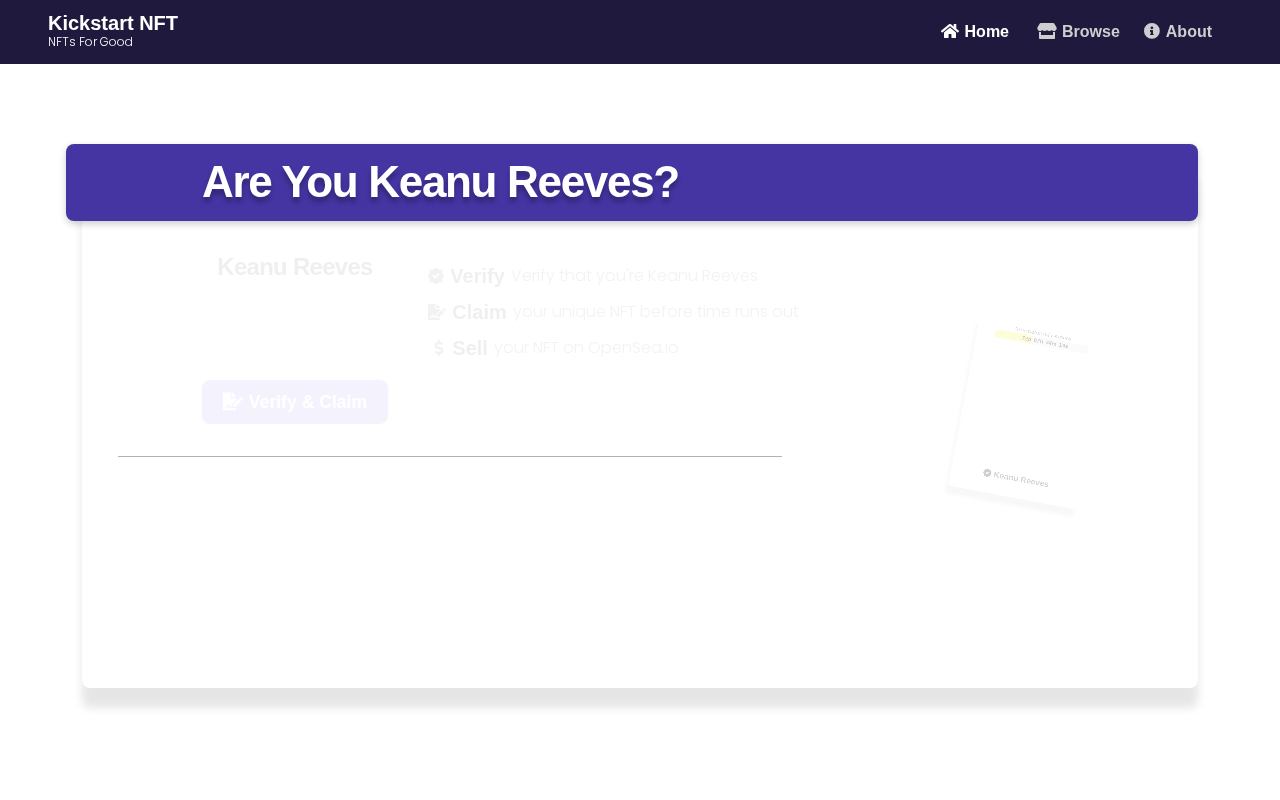Image resolution: width=1280 pixels, height=800 pixels.
Task: Click the signature icon beside Claim
Action: (437, 312)
